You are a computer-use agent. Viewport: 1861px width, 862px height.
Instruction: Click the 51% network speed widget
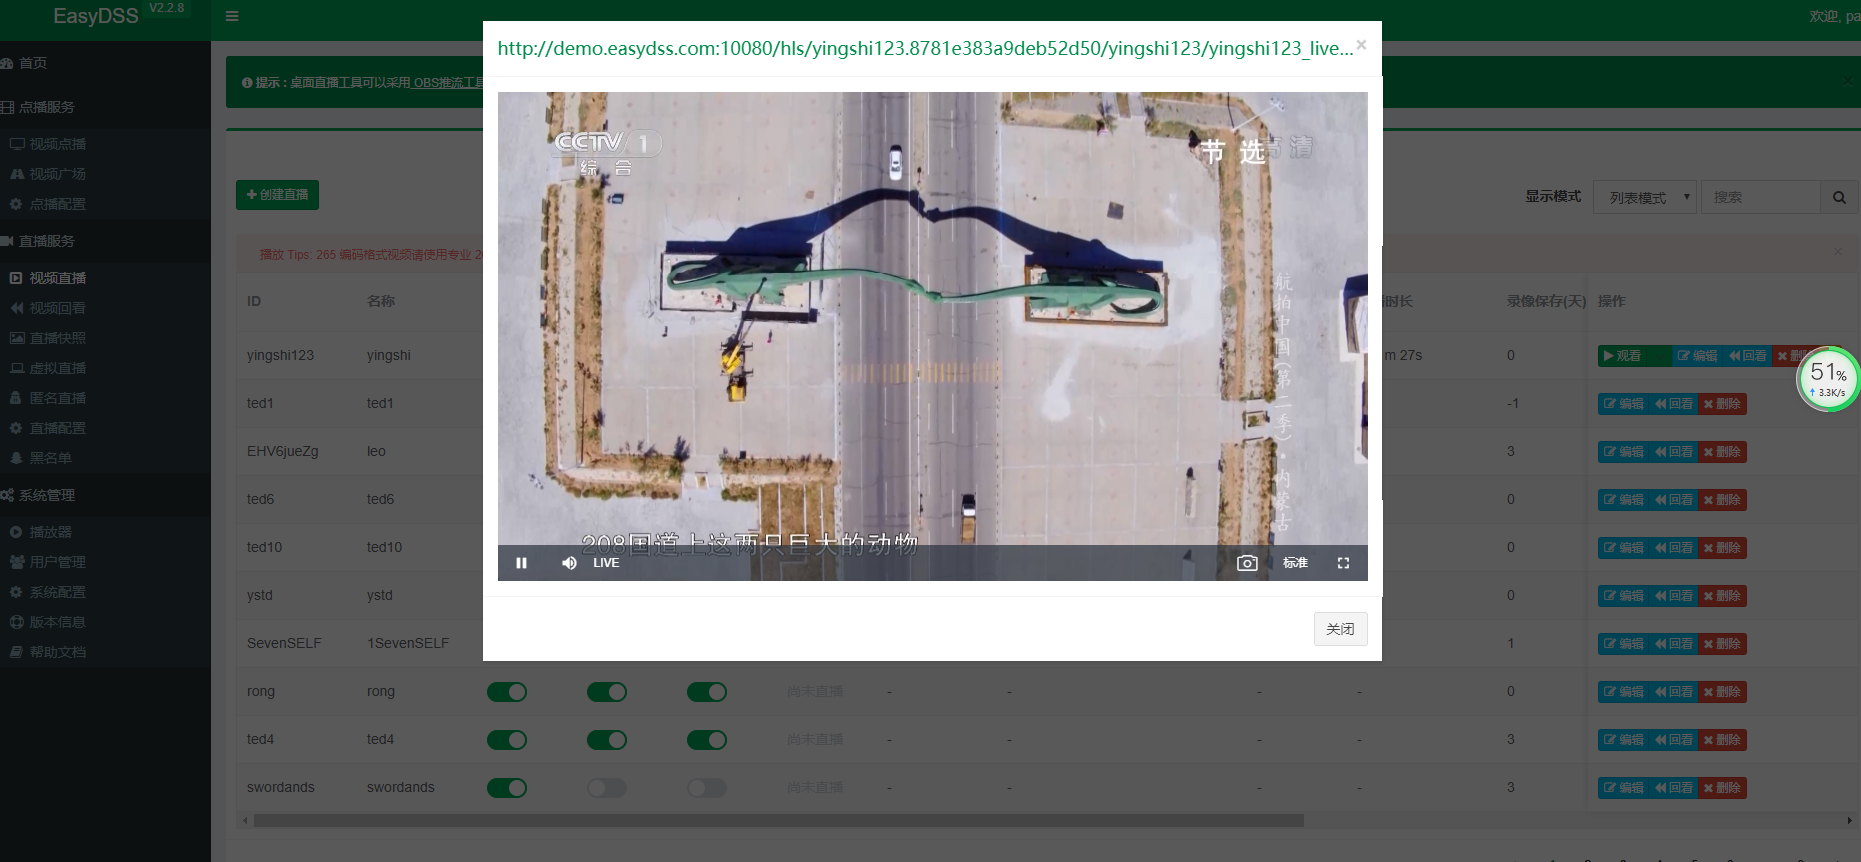coord(1828,379)
